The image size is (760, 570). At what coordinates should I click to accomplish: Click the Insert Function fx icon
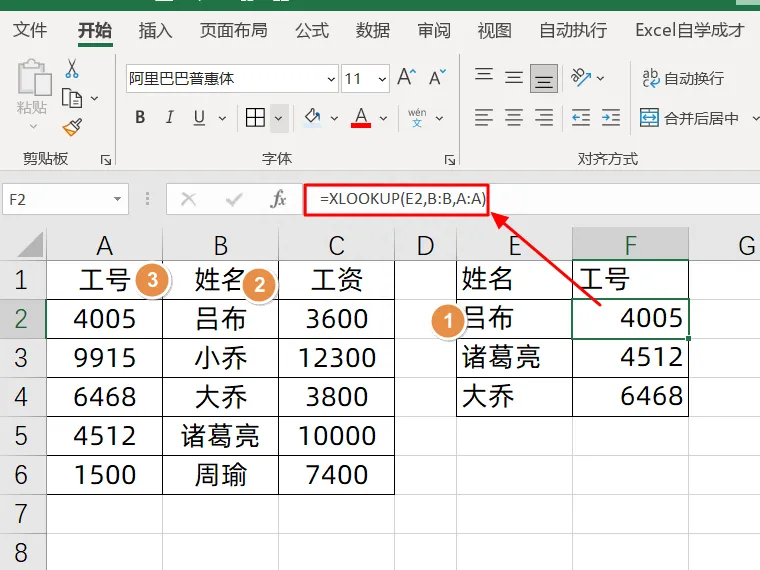click(x=278, y=199)
